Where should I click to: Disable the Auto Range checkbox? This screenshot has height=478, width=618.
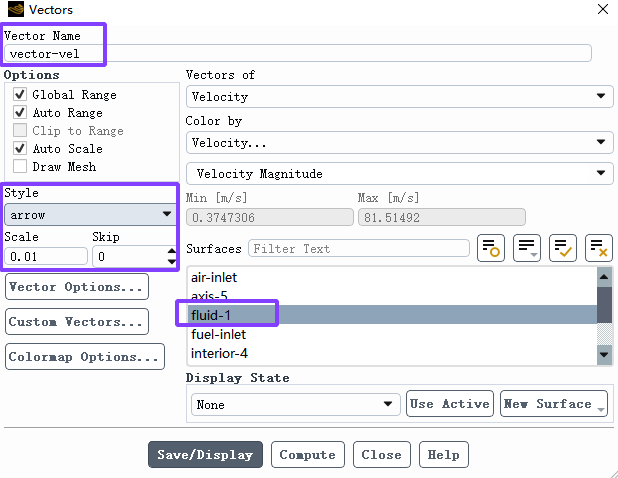(x=20, y=112)
